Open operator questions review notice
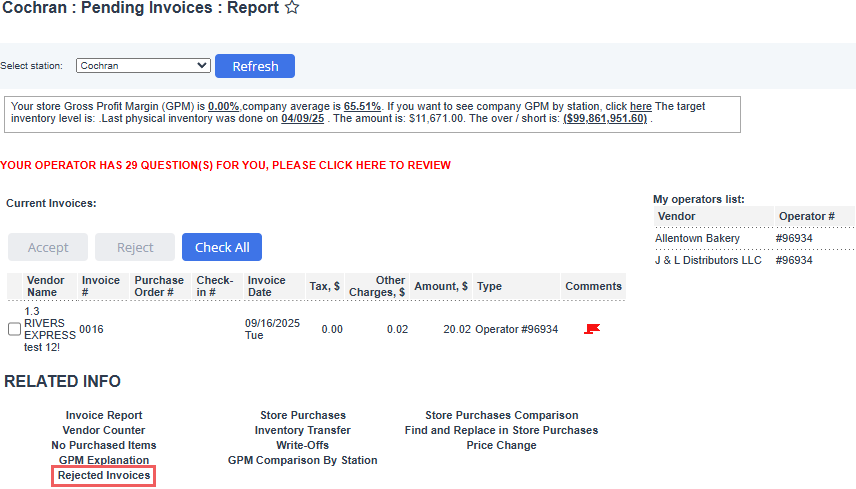The height and width of the screenshot is (489, 856). (226, 165)
